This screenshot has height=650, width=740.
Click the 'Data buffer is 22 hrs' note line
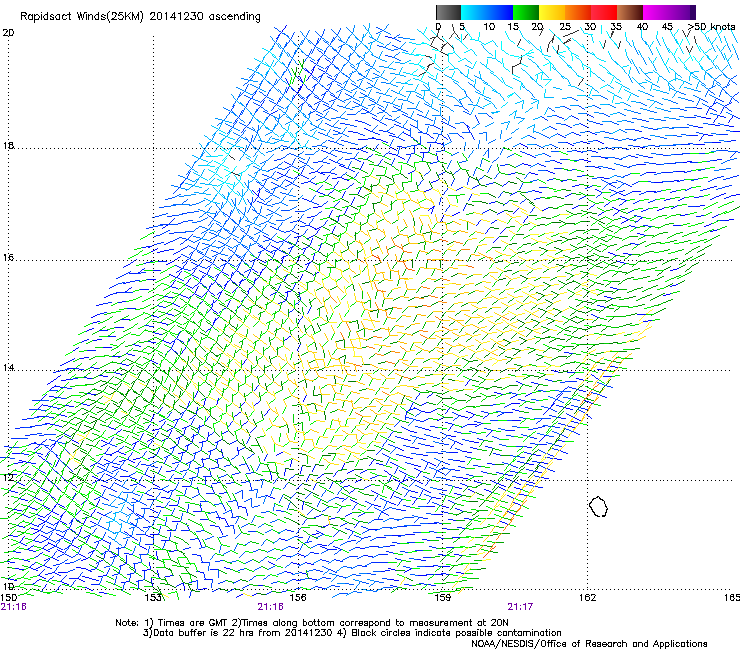[x=352, y=633]
